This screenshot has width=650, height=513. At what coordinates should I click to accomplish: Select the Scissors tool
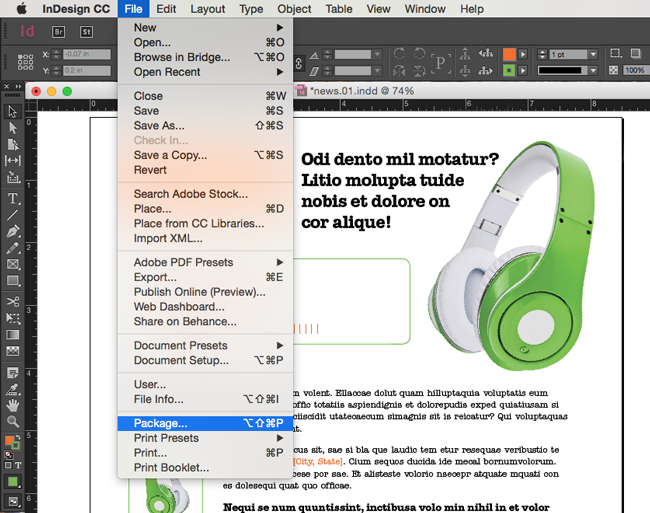pyautogui.click(x=12, y=302)
